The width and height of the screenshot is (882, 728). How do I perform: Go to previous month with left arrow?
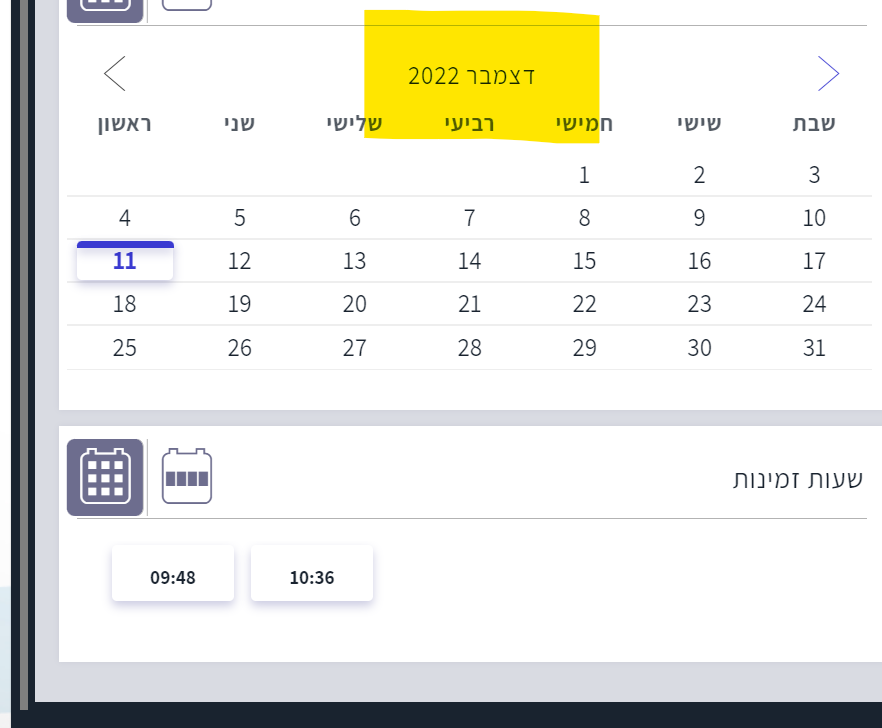115,74
